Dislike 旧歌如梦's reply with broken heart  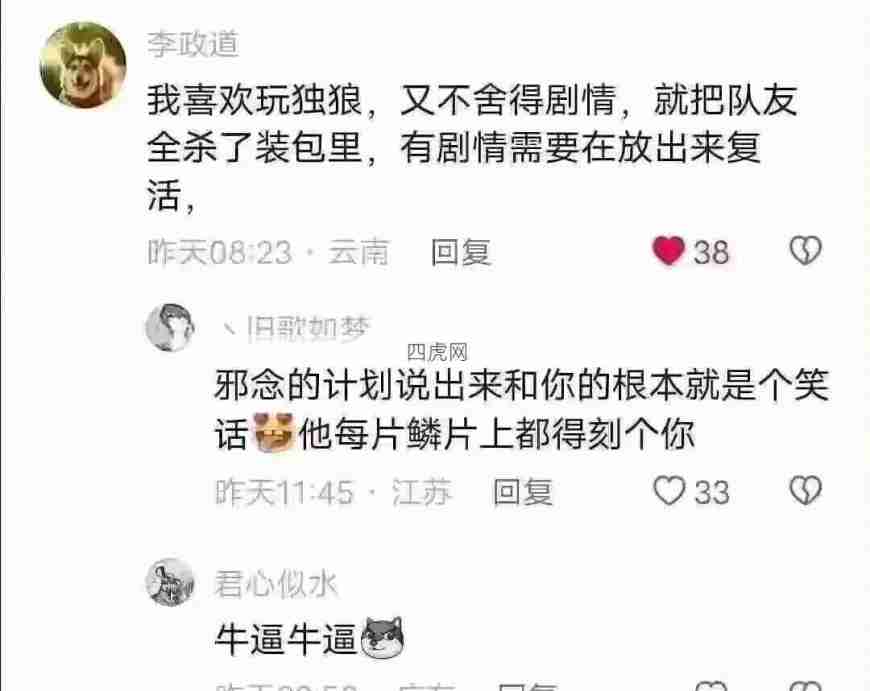tap(806, 490)
